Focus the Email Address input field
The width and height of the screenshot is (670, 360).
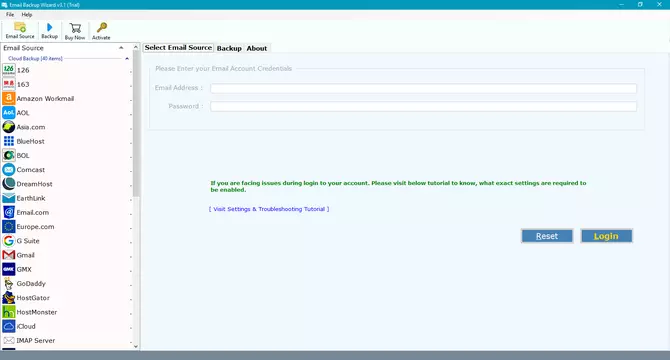coord(423,88)
